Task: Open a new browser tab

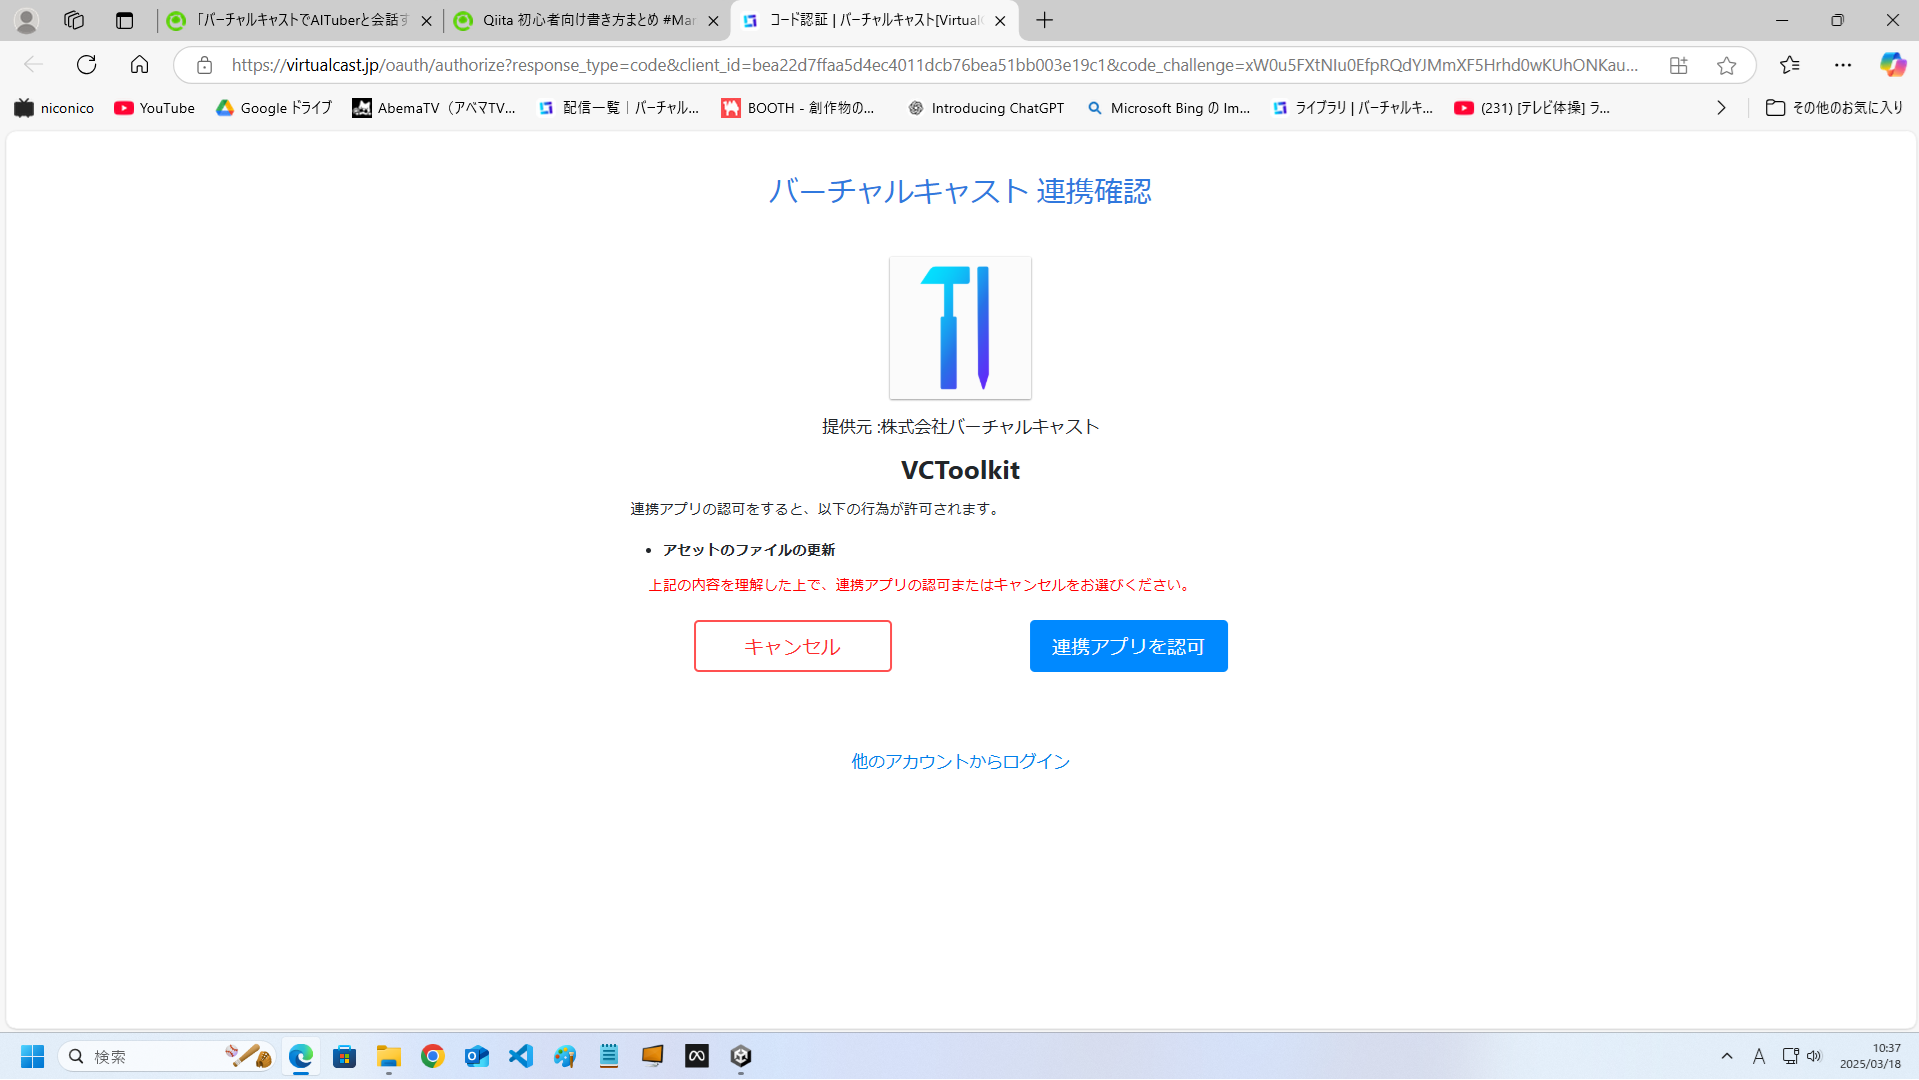Action: pos(1045,20)
